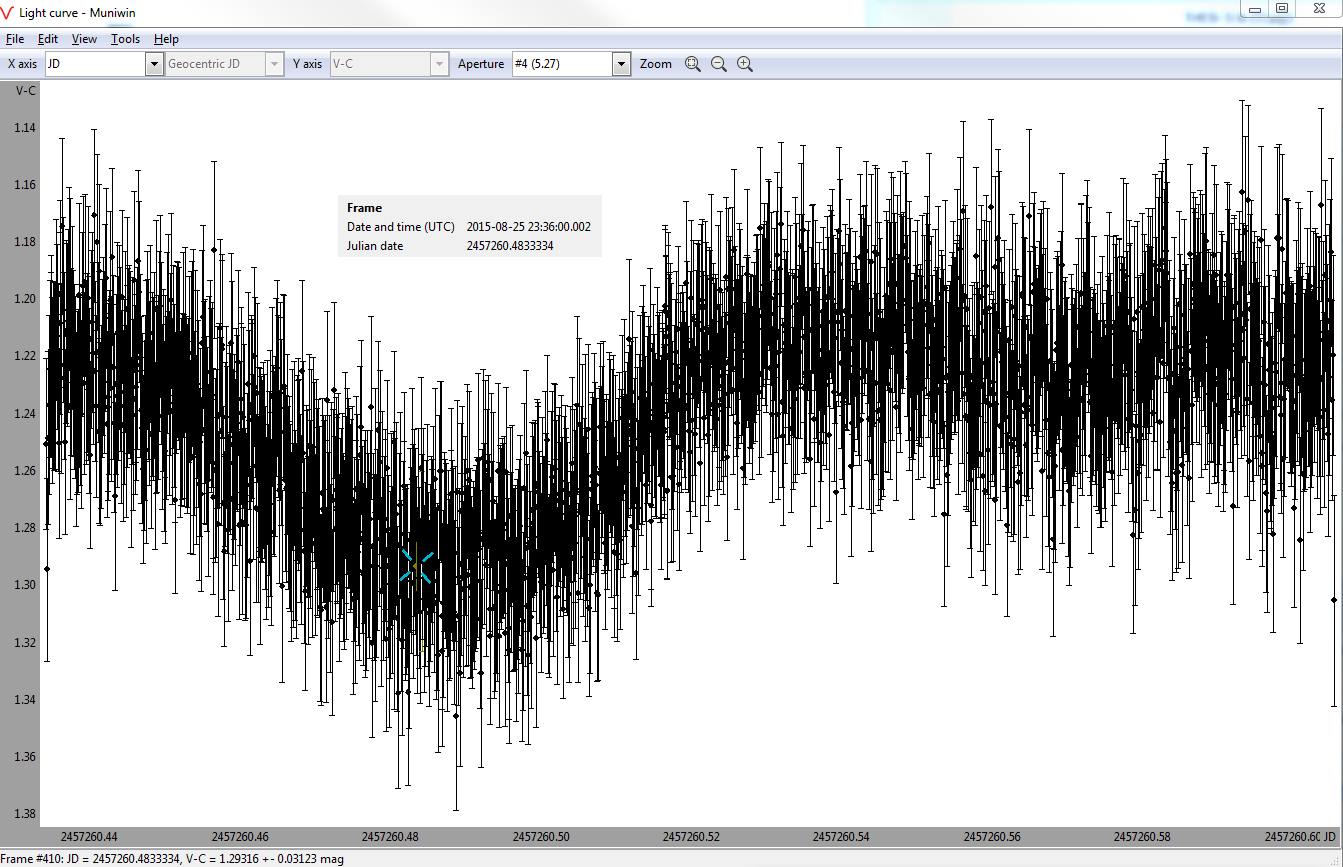
Task: Zoom out using the minus magnifier
Action: click(x=718, y=64)
